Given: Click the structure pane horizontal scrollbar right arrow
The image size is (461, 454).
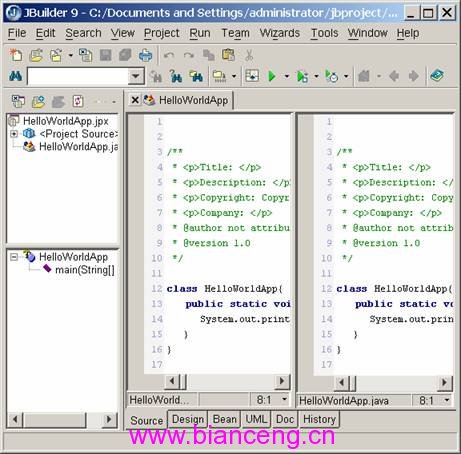Looking at the screenshot, I should [108, 419].
